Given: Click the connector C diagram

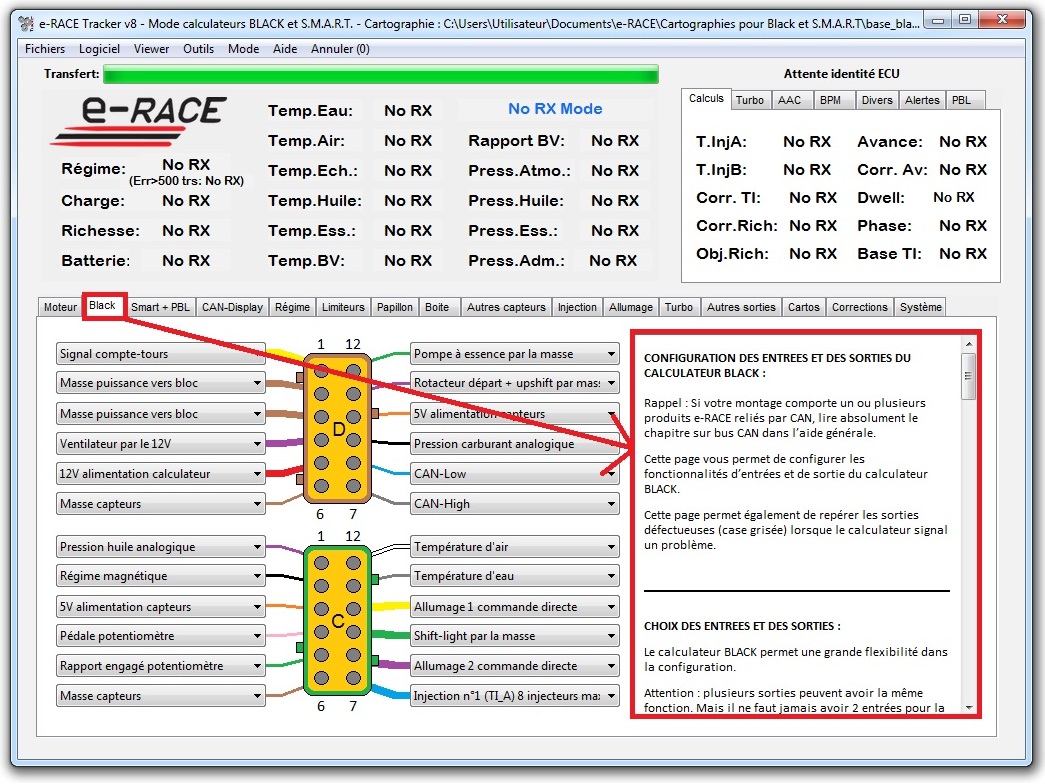Looking at the screenshot, I should 338,620.
